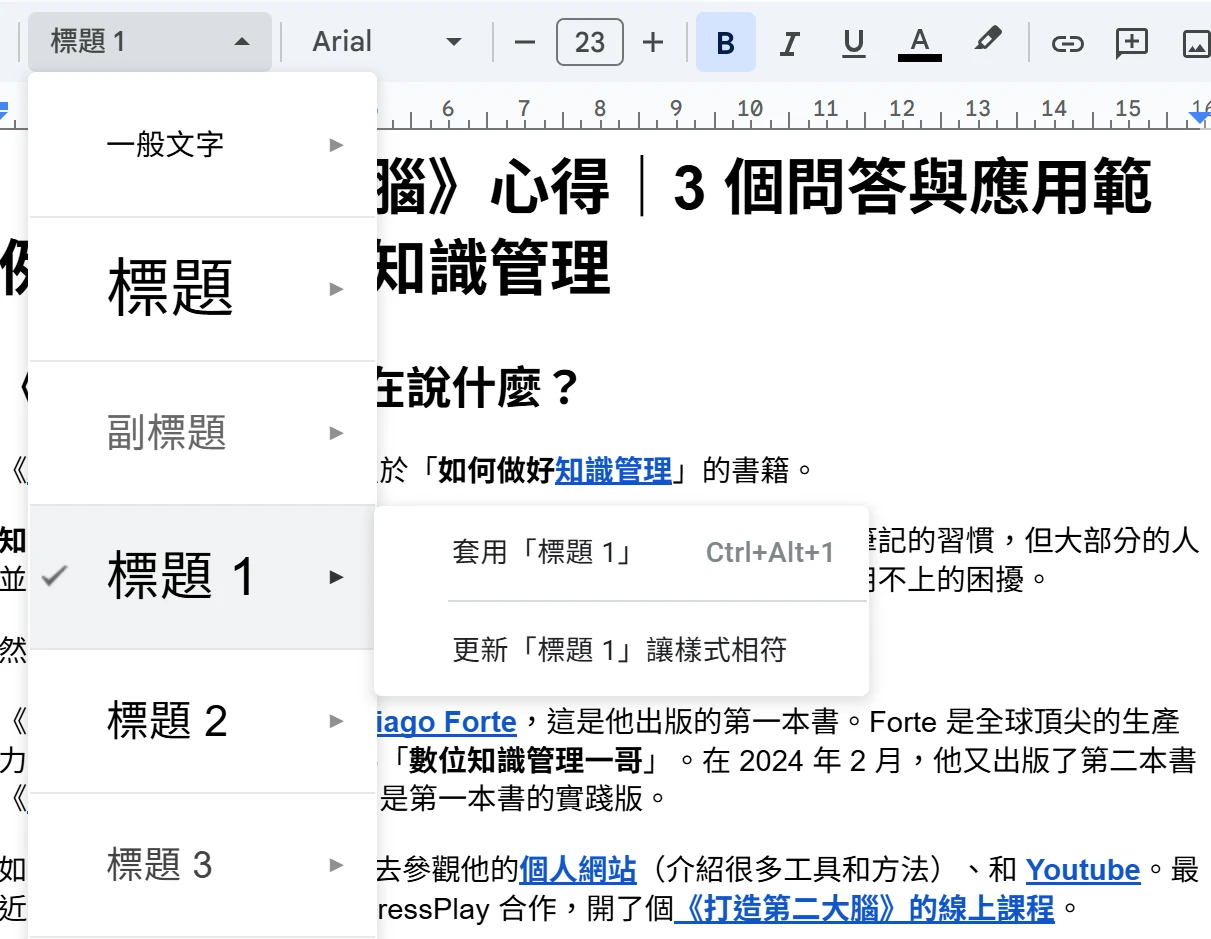The height and width of the screenshot is (939, 1211).
Task: Open the text color picker
Action: tap(920, 42)
